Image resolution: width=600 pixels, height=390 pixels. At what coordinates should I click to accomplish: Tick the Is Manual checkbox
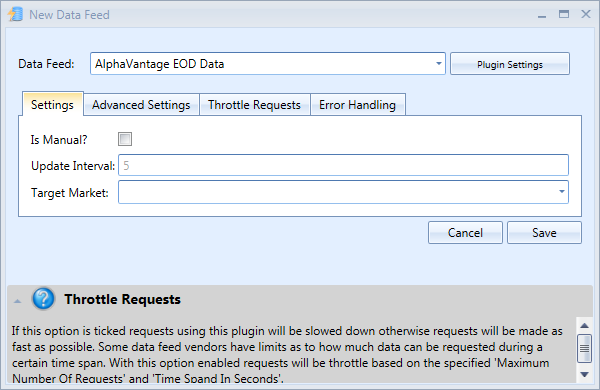point(125,139)
